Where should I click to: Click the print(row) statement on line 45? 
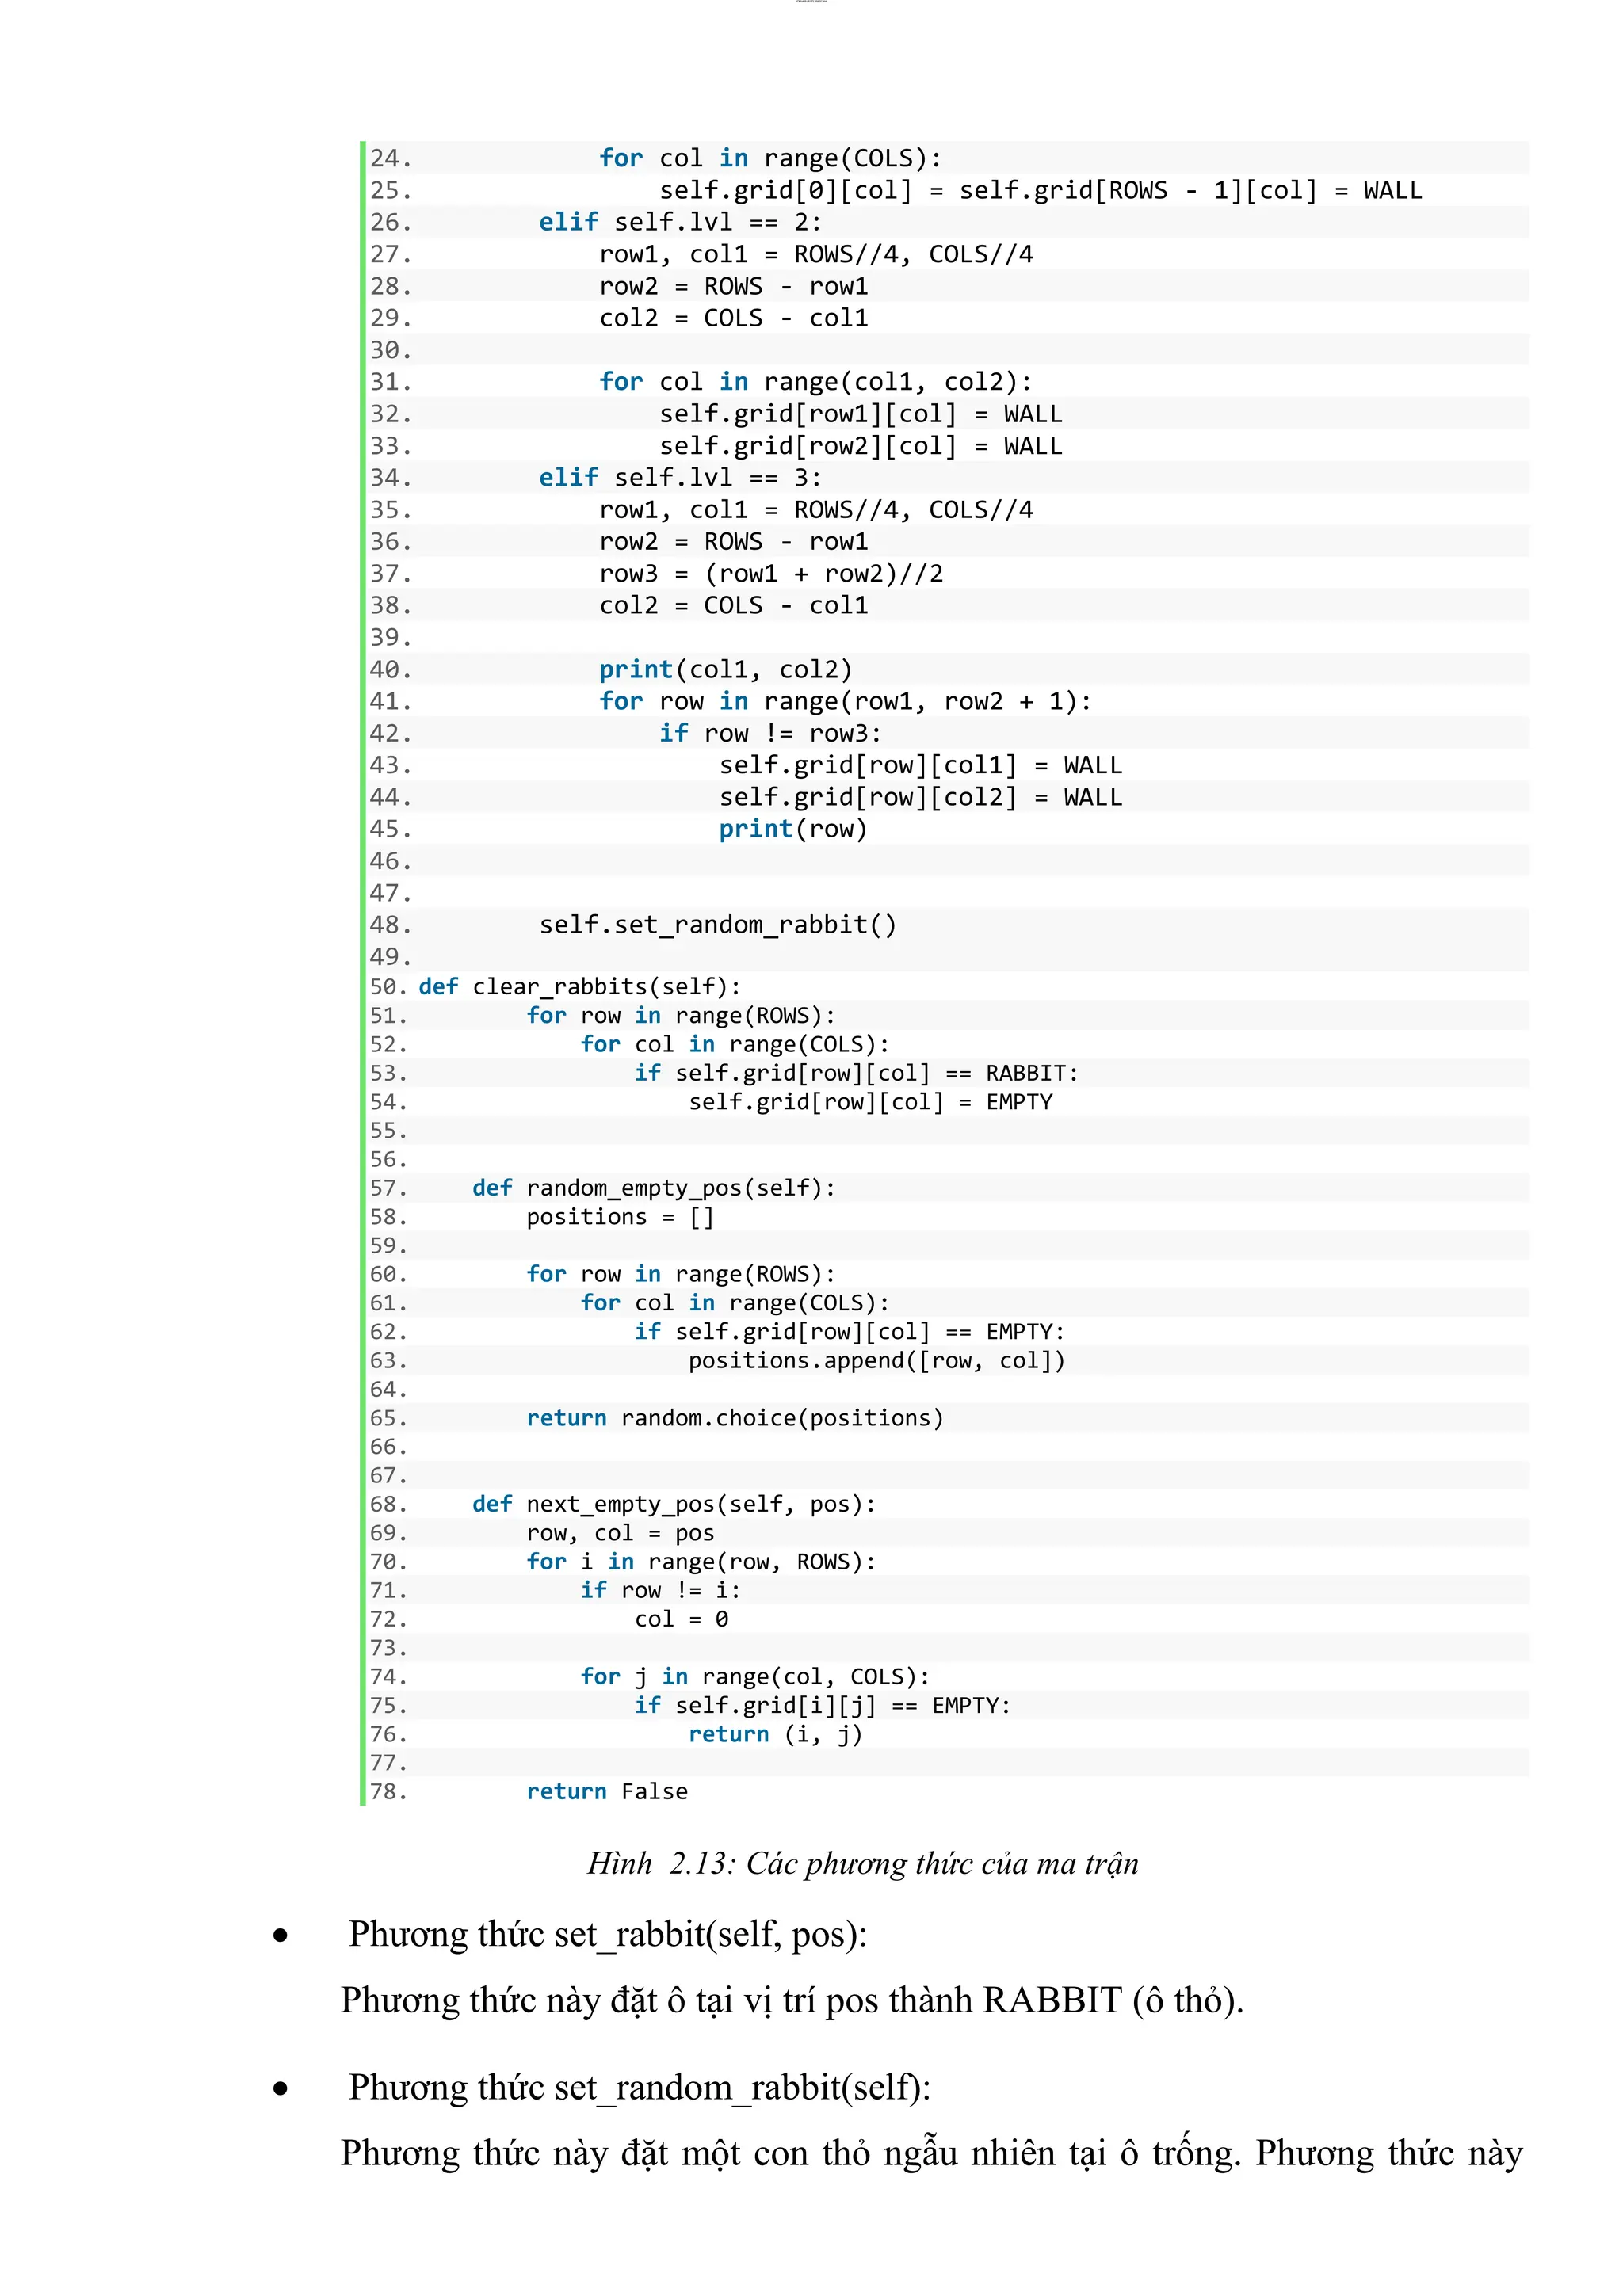tap(792, 829)
